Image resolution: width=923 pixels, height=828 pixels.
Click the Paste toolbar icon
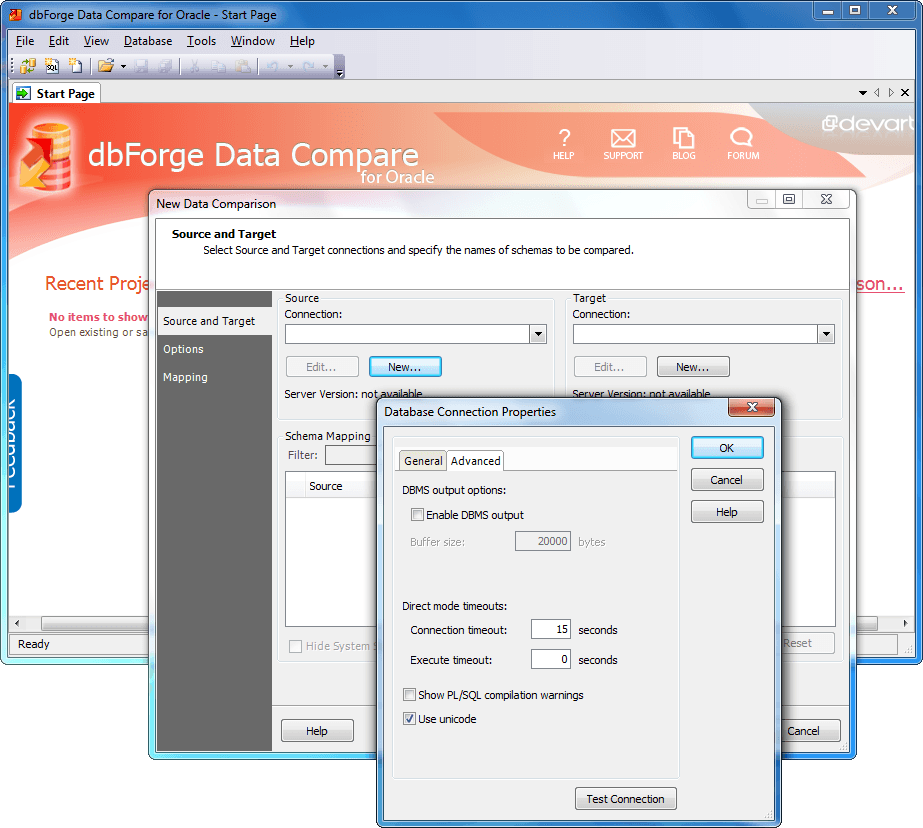click(243, 66)
